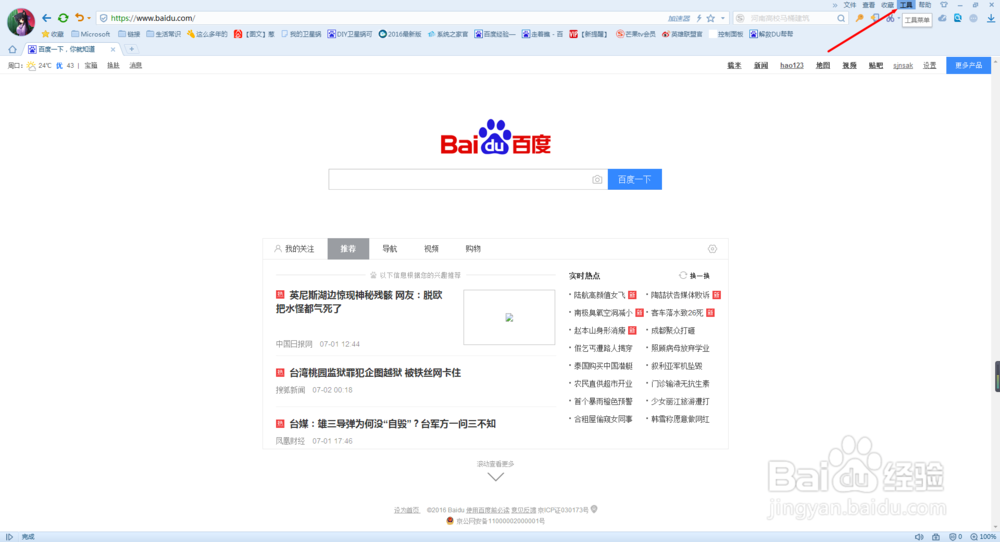Click the orange undo-close-tab arrow
The height and width of the screenshot is (542, 1000).
coord(79,18)
